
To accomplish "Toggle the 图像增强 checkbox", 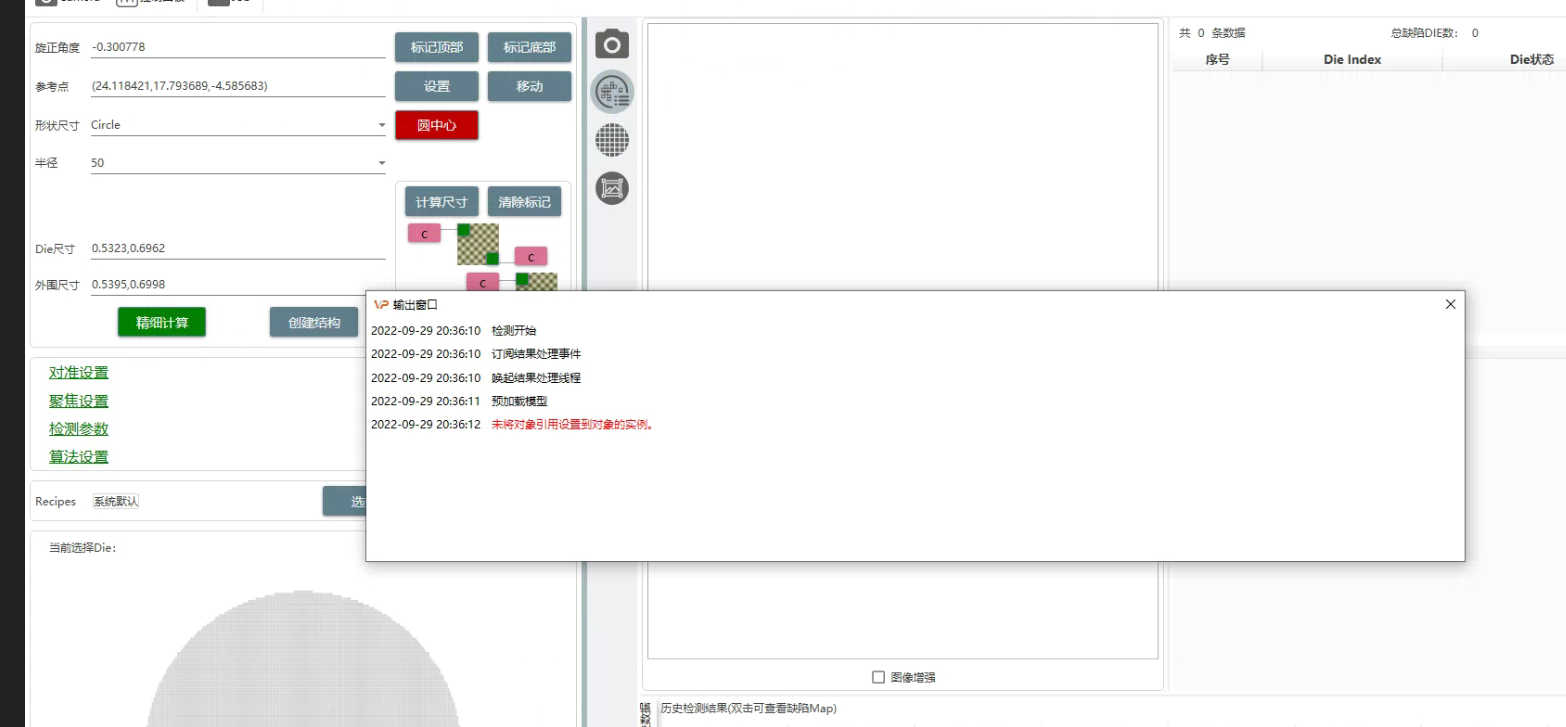I will pyautogui.click(x=879, y=677).
